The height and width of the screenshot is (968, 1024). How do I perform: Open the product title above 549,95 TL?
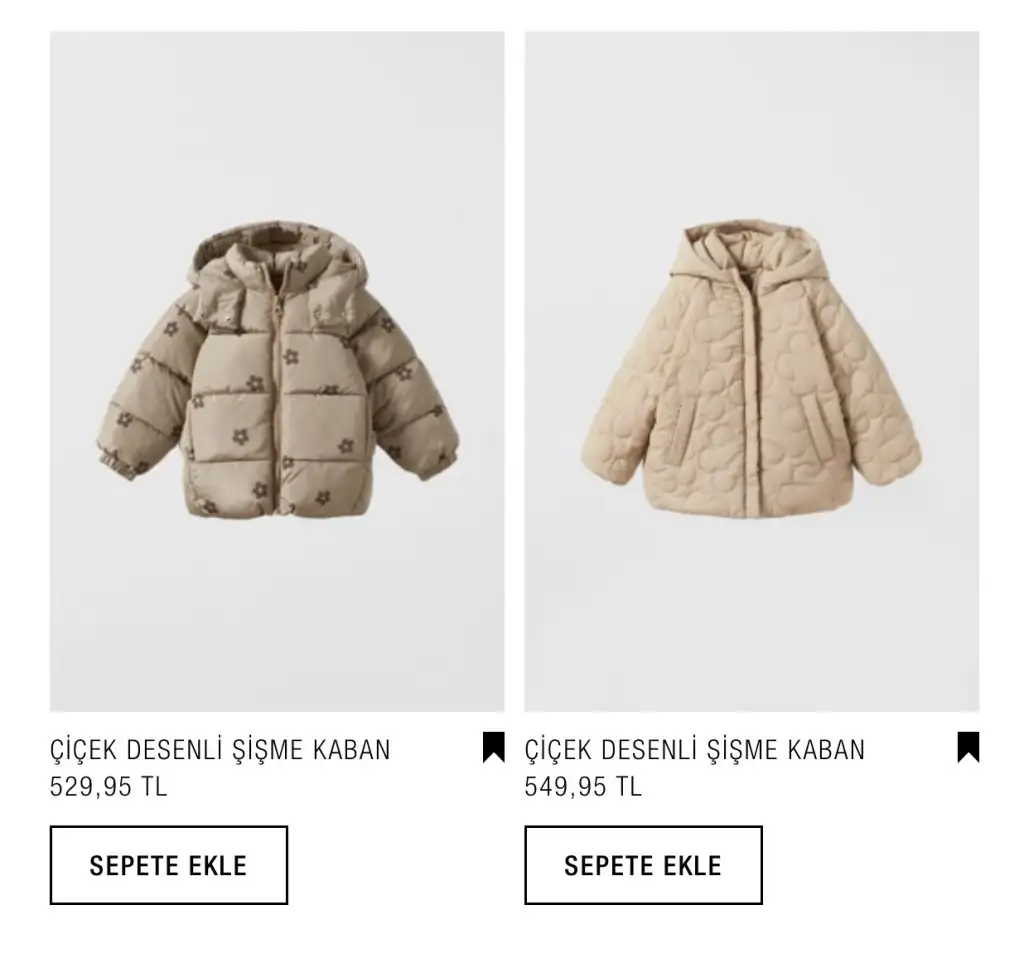click(x=695, y=749)
